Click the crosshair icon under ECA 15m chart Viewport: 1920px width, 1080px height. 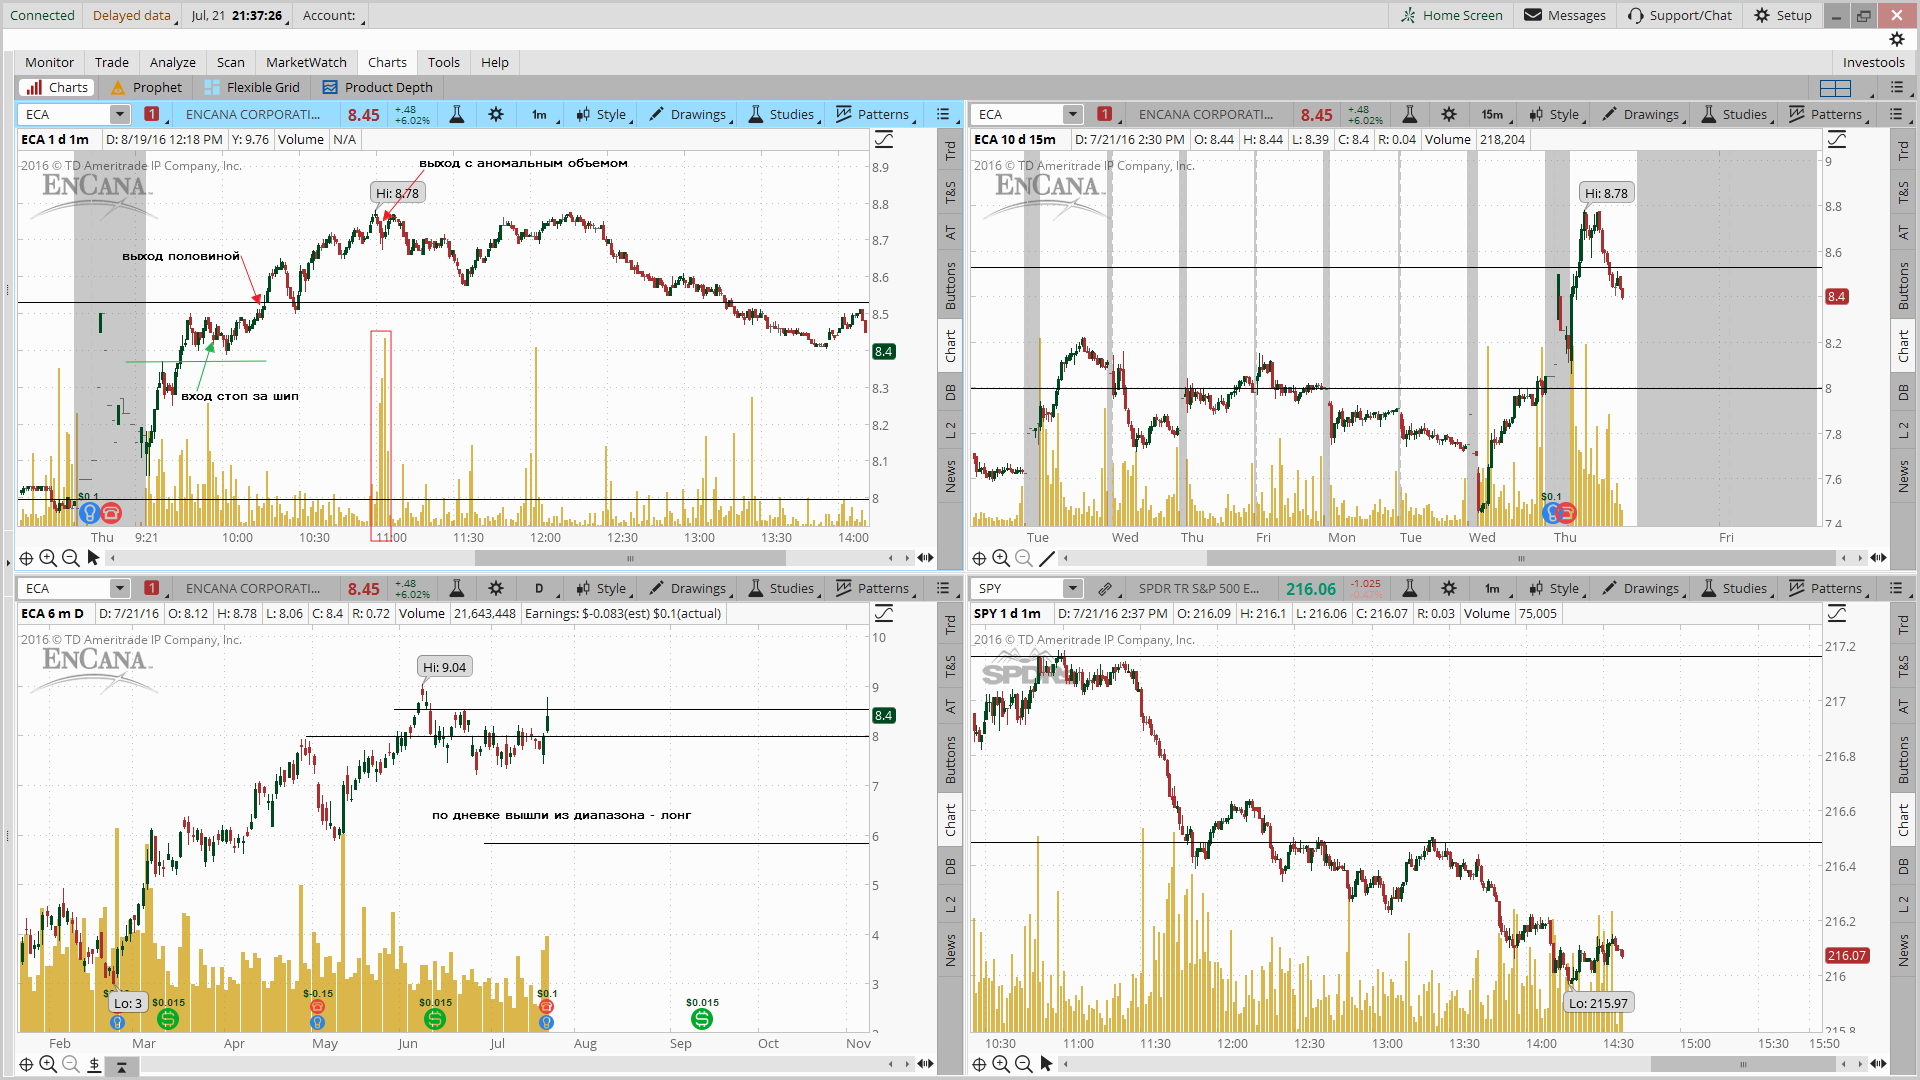click(979, 558)
